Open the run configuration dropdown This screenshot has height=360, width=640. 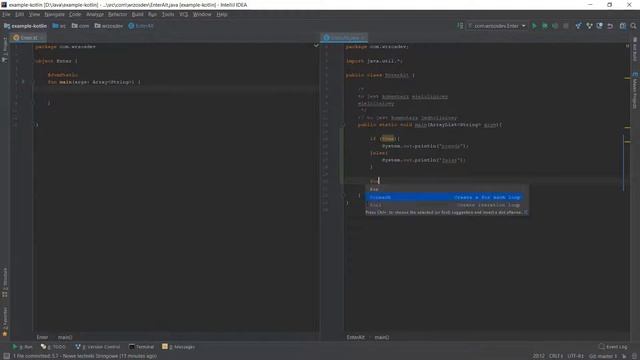pos(497,26)
